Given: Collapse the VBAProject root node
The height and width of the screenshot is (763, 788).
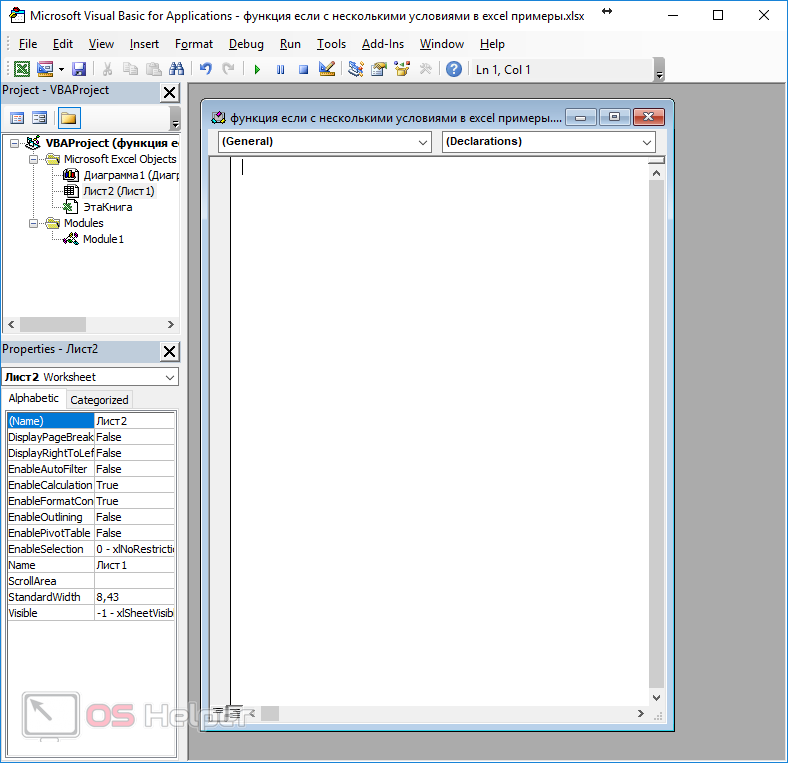Looking at the screenshot, I should point(15,143).
